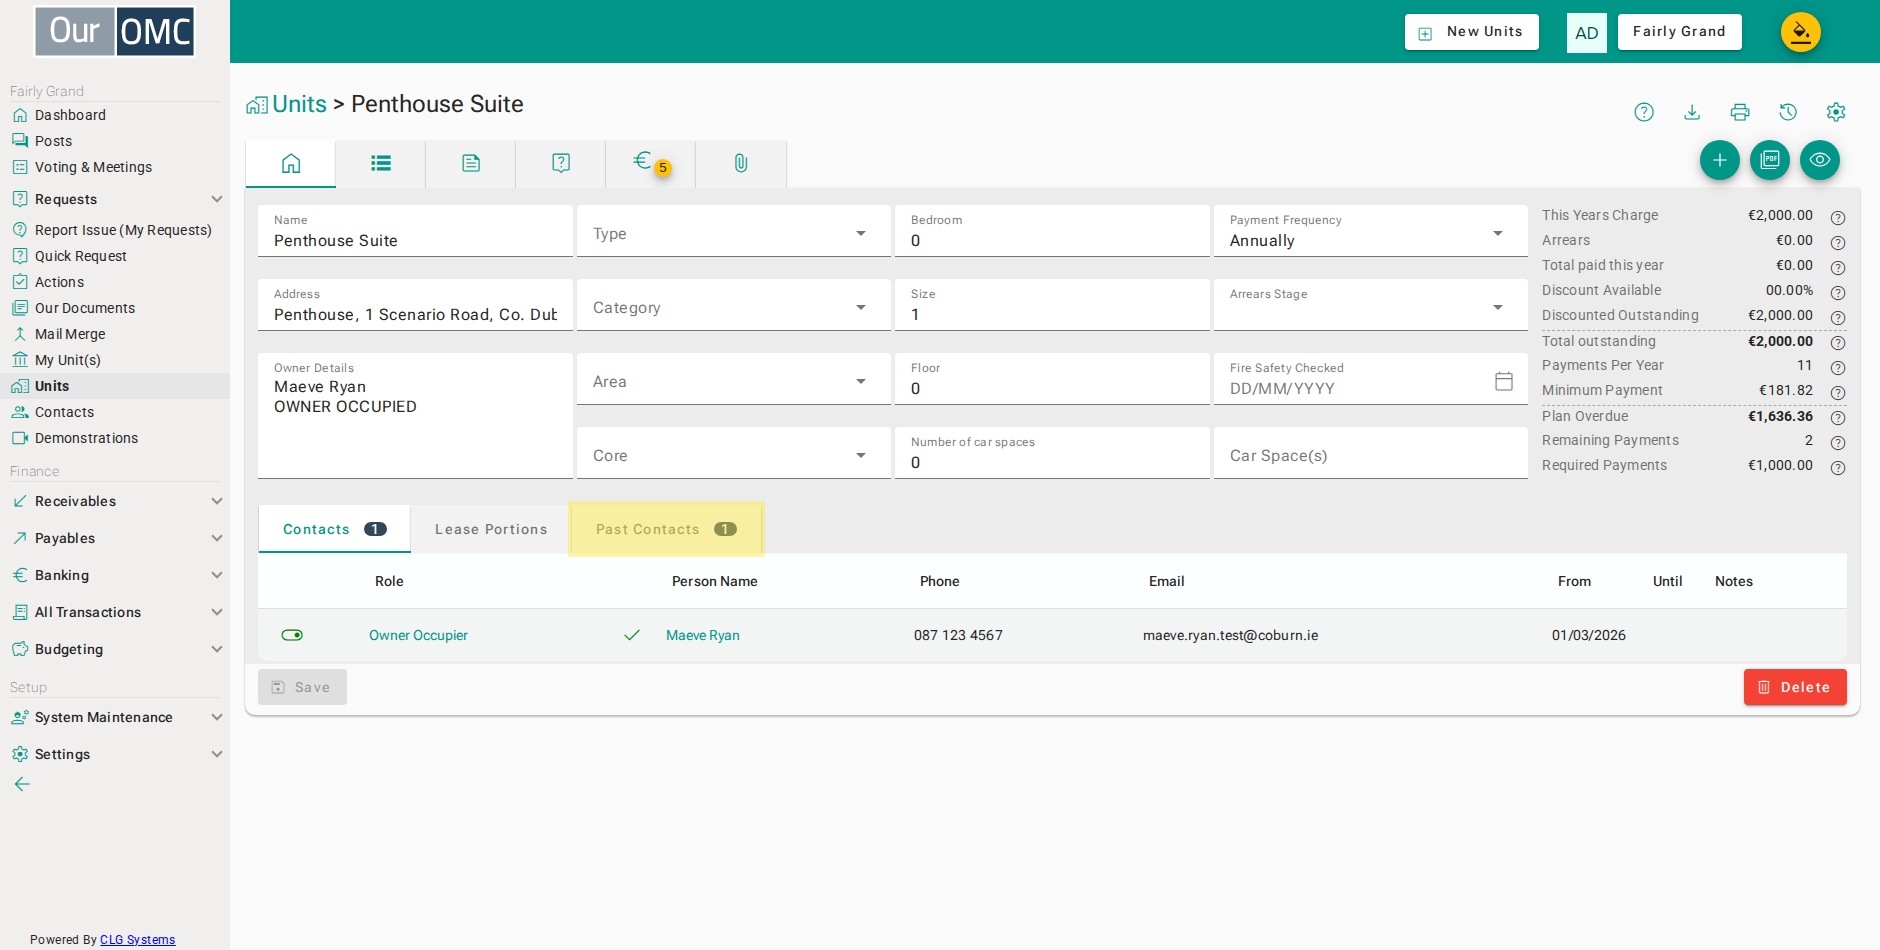1880x950 pixels.
Task: Select the Contacts tab
Action: click(x=334, y=529)
